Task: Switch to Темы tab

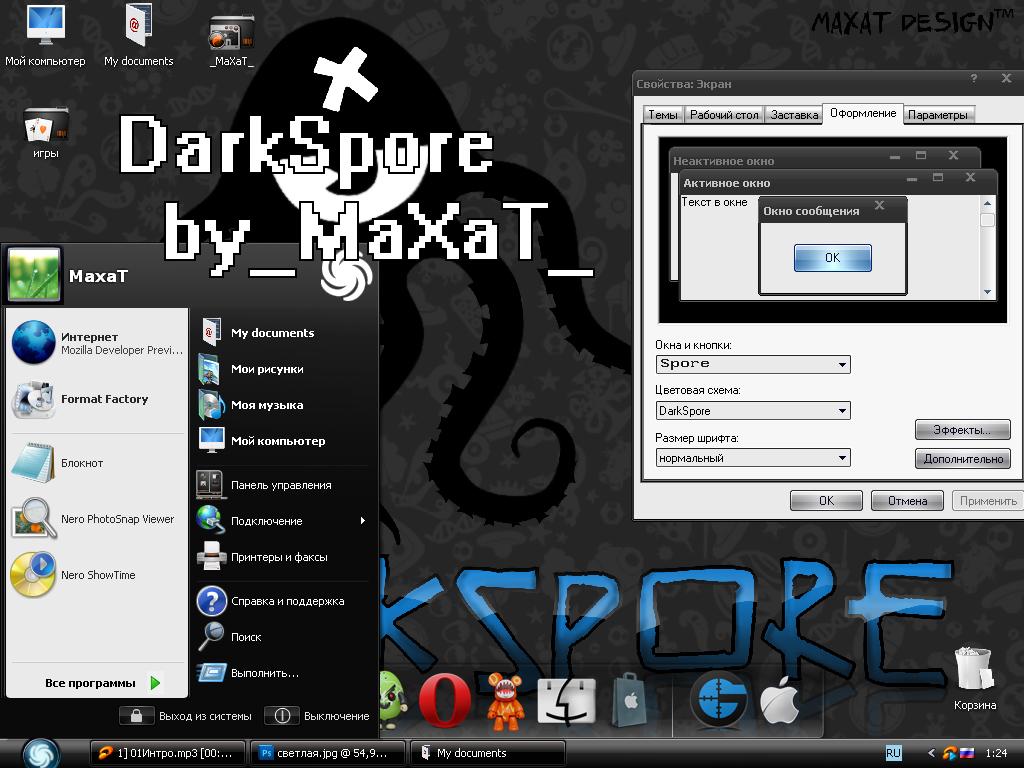Action: 662,114
